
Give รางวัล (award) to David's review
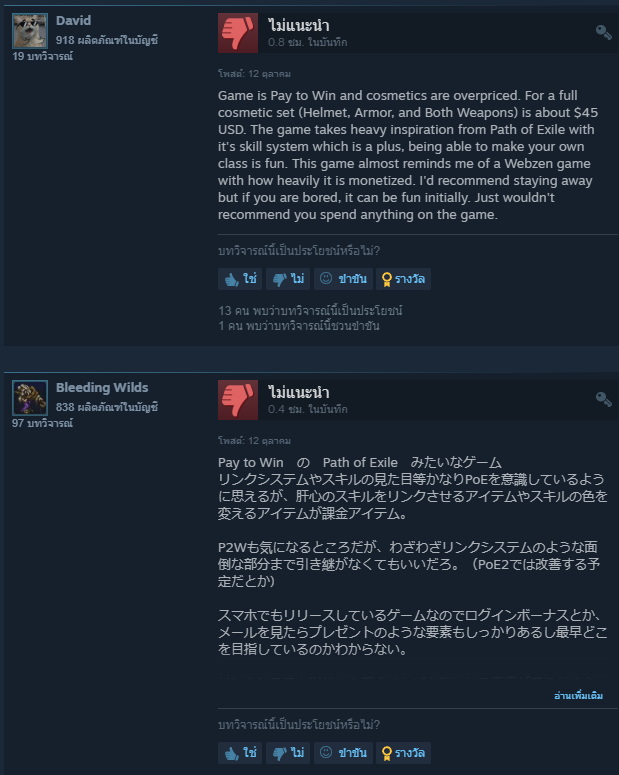403,279
